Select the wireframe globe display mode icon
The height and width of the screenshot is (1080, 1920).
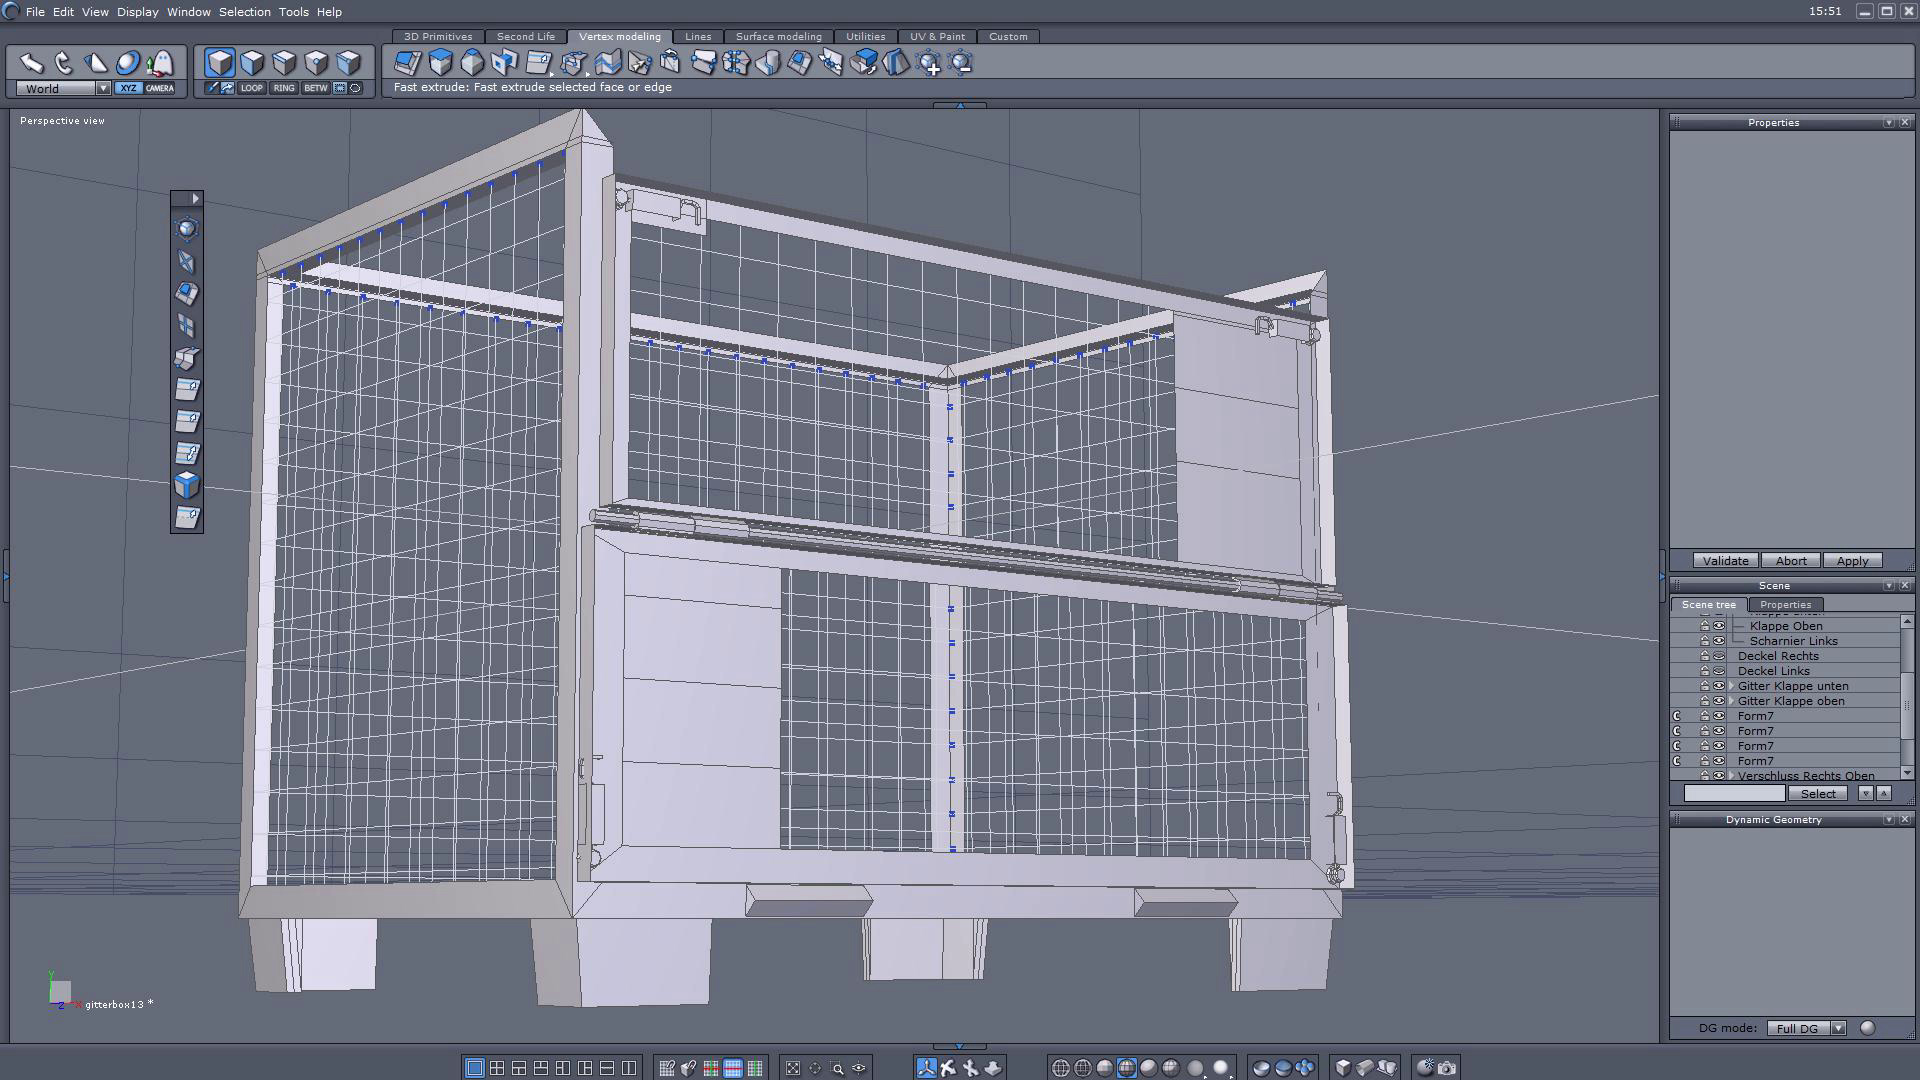[x=1061, y=1068]
